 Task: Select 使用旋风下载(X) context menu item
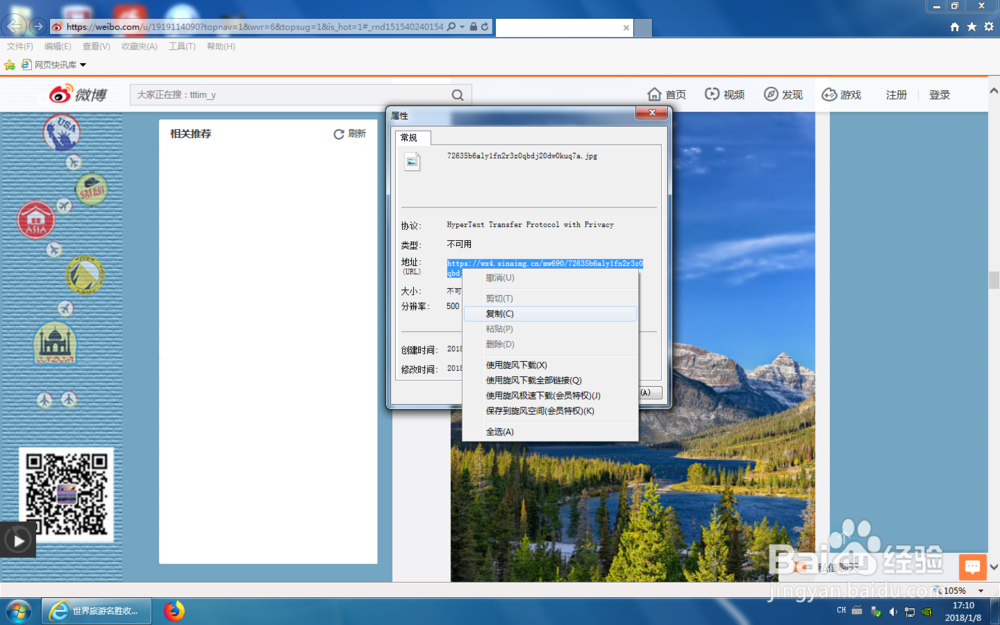(x=550, y=365)
